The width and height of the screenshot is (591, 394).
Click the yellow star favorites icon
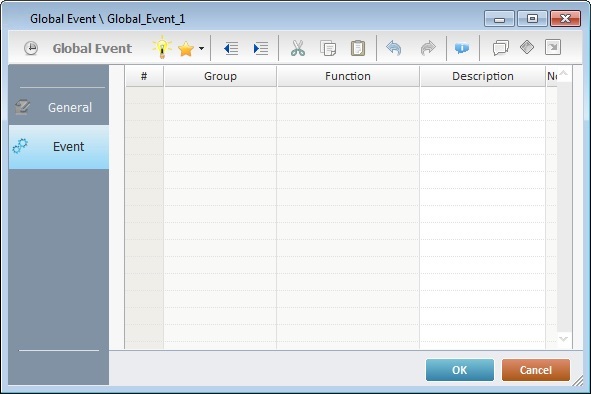[x=186, y=49]
